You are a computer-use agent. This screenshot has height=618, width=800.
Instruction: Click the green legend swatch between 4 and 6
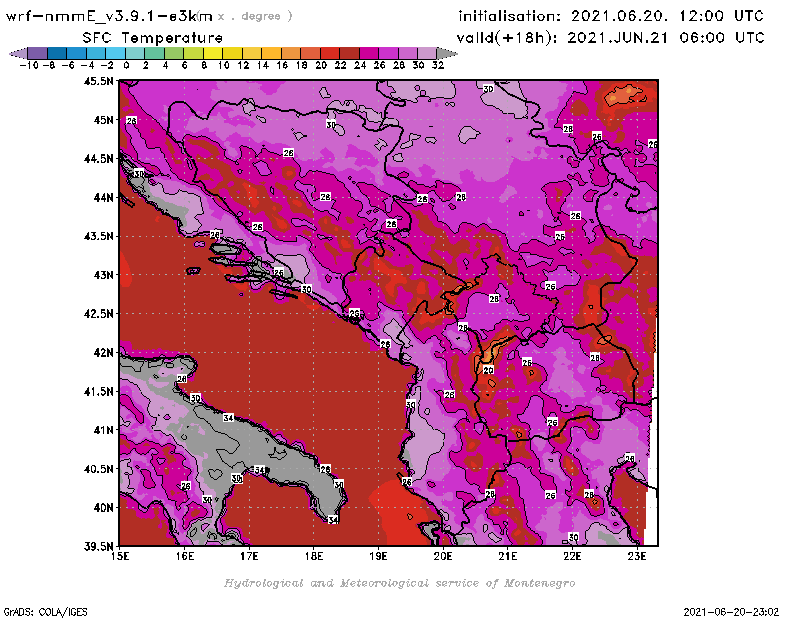tap(174, 54)
